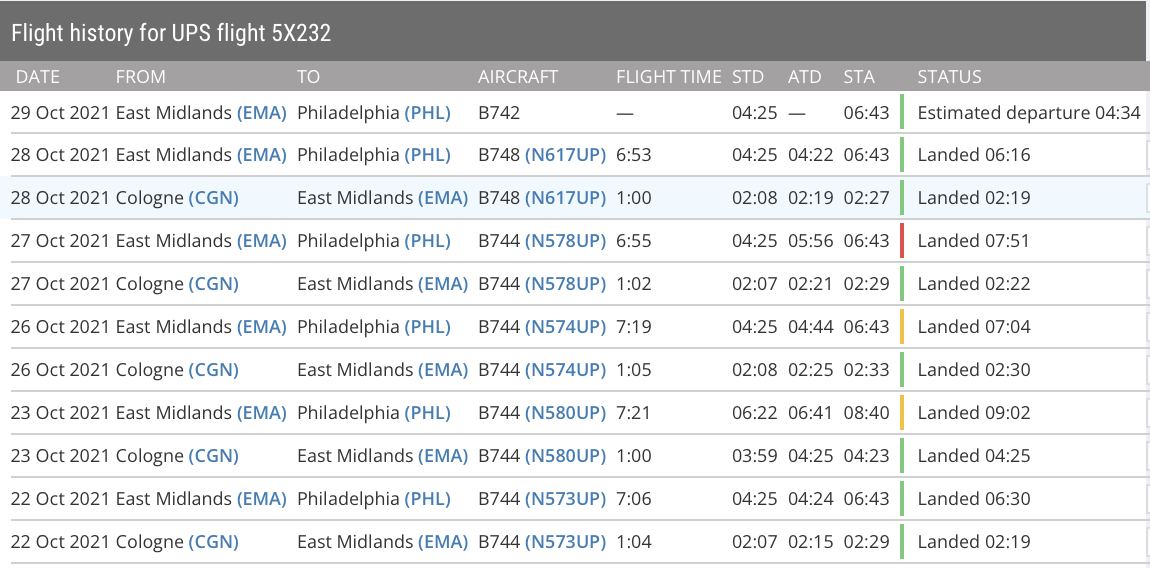
Task: Click the Flight history for UPS 5X232 title
Action: [171, 33]
